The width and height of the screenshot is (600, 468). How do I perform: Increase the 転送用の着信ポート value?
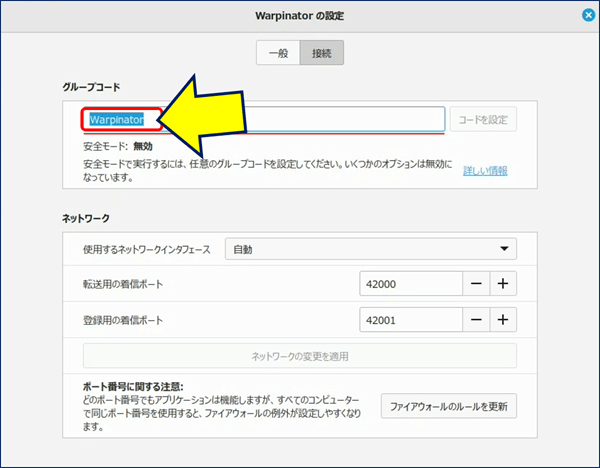tap(503, 284)
